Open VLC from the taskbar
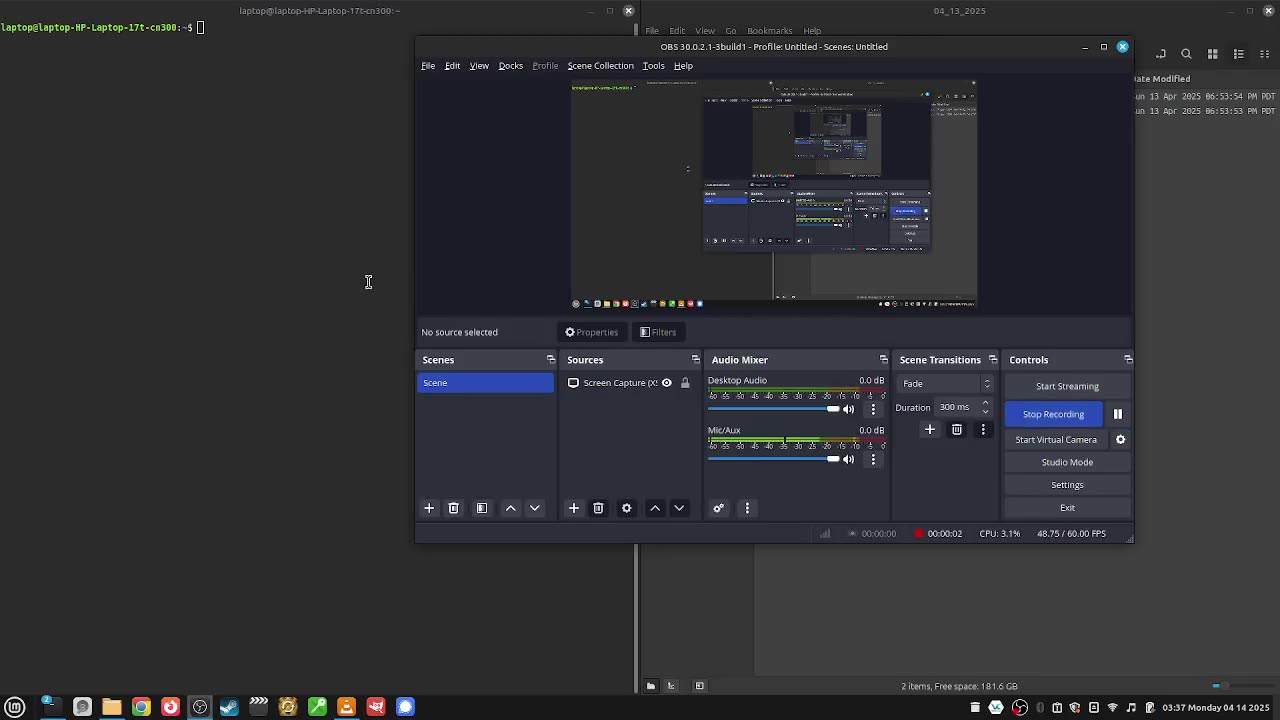Screen dimensions: 1280x720 [x=346, y=707]
